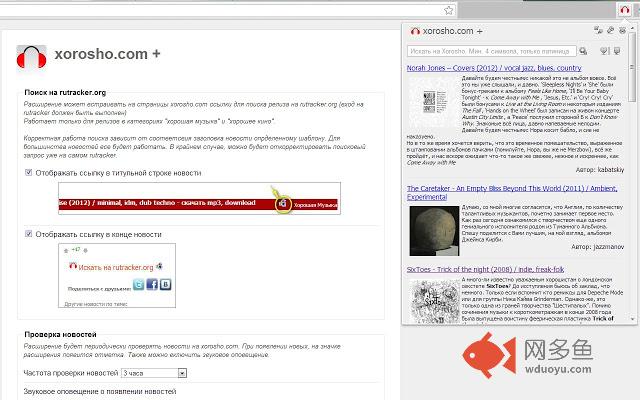Click the icon after 'Искать на rutracker.org' text
Viewport: 640px width, 400px height.
(159, 267)
